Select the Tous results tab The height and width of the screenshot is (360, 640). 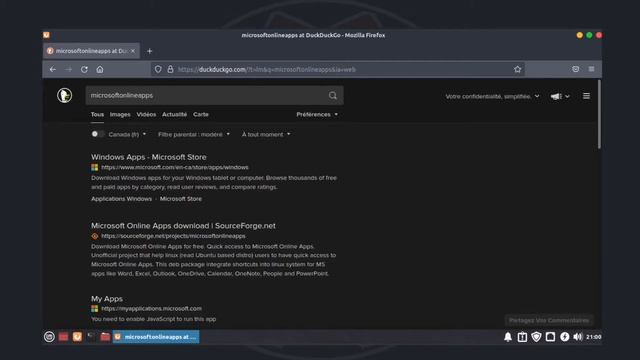pos(97,114)
